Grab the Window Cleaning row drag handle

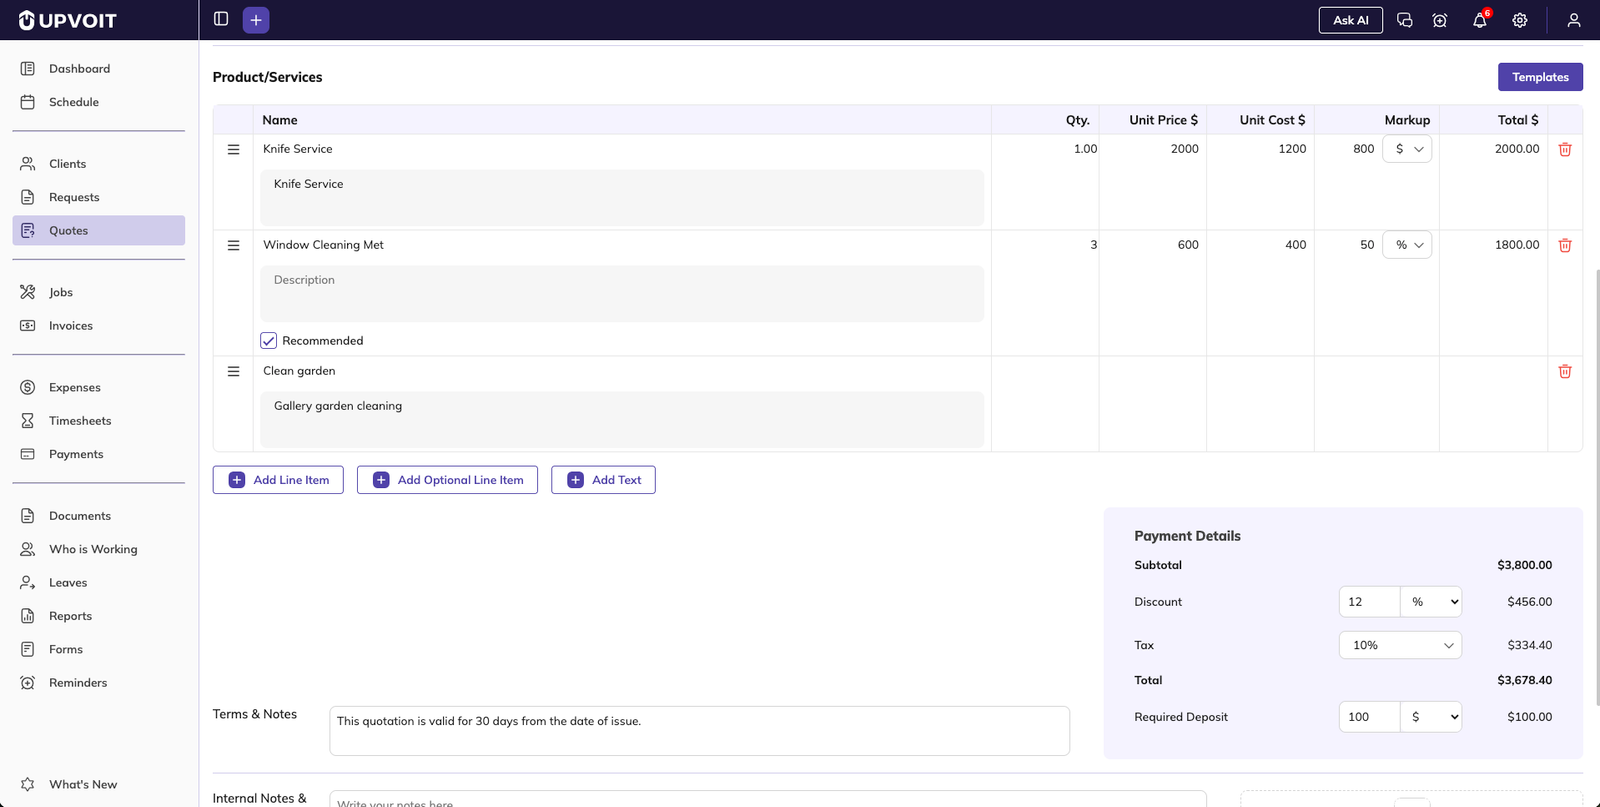click(234, 245)
